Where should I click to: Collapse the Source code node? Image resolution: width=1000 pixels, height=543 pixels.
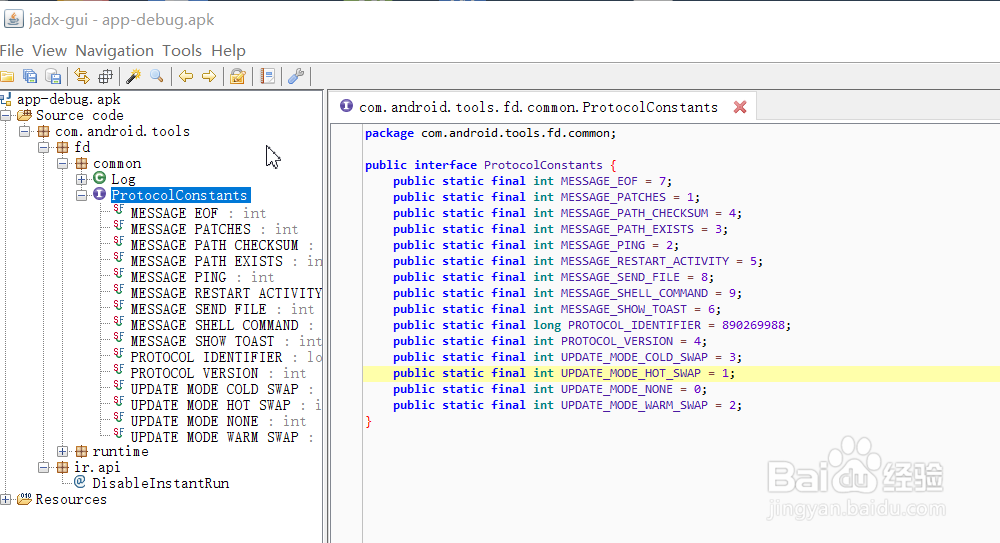pos(6,115)
